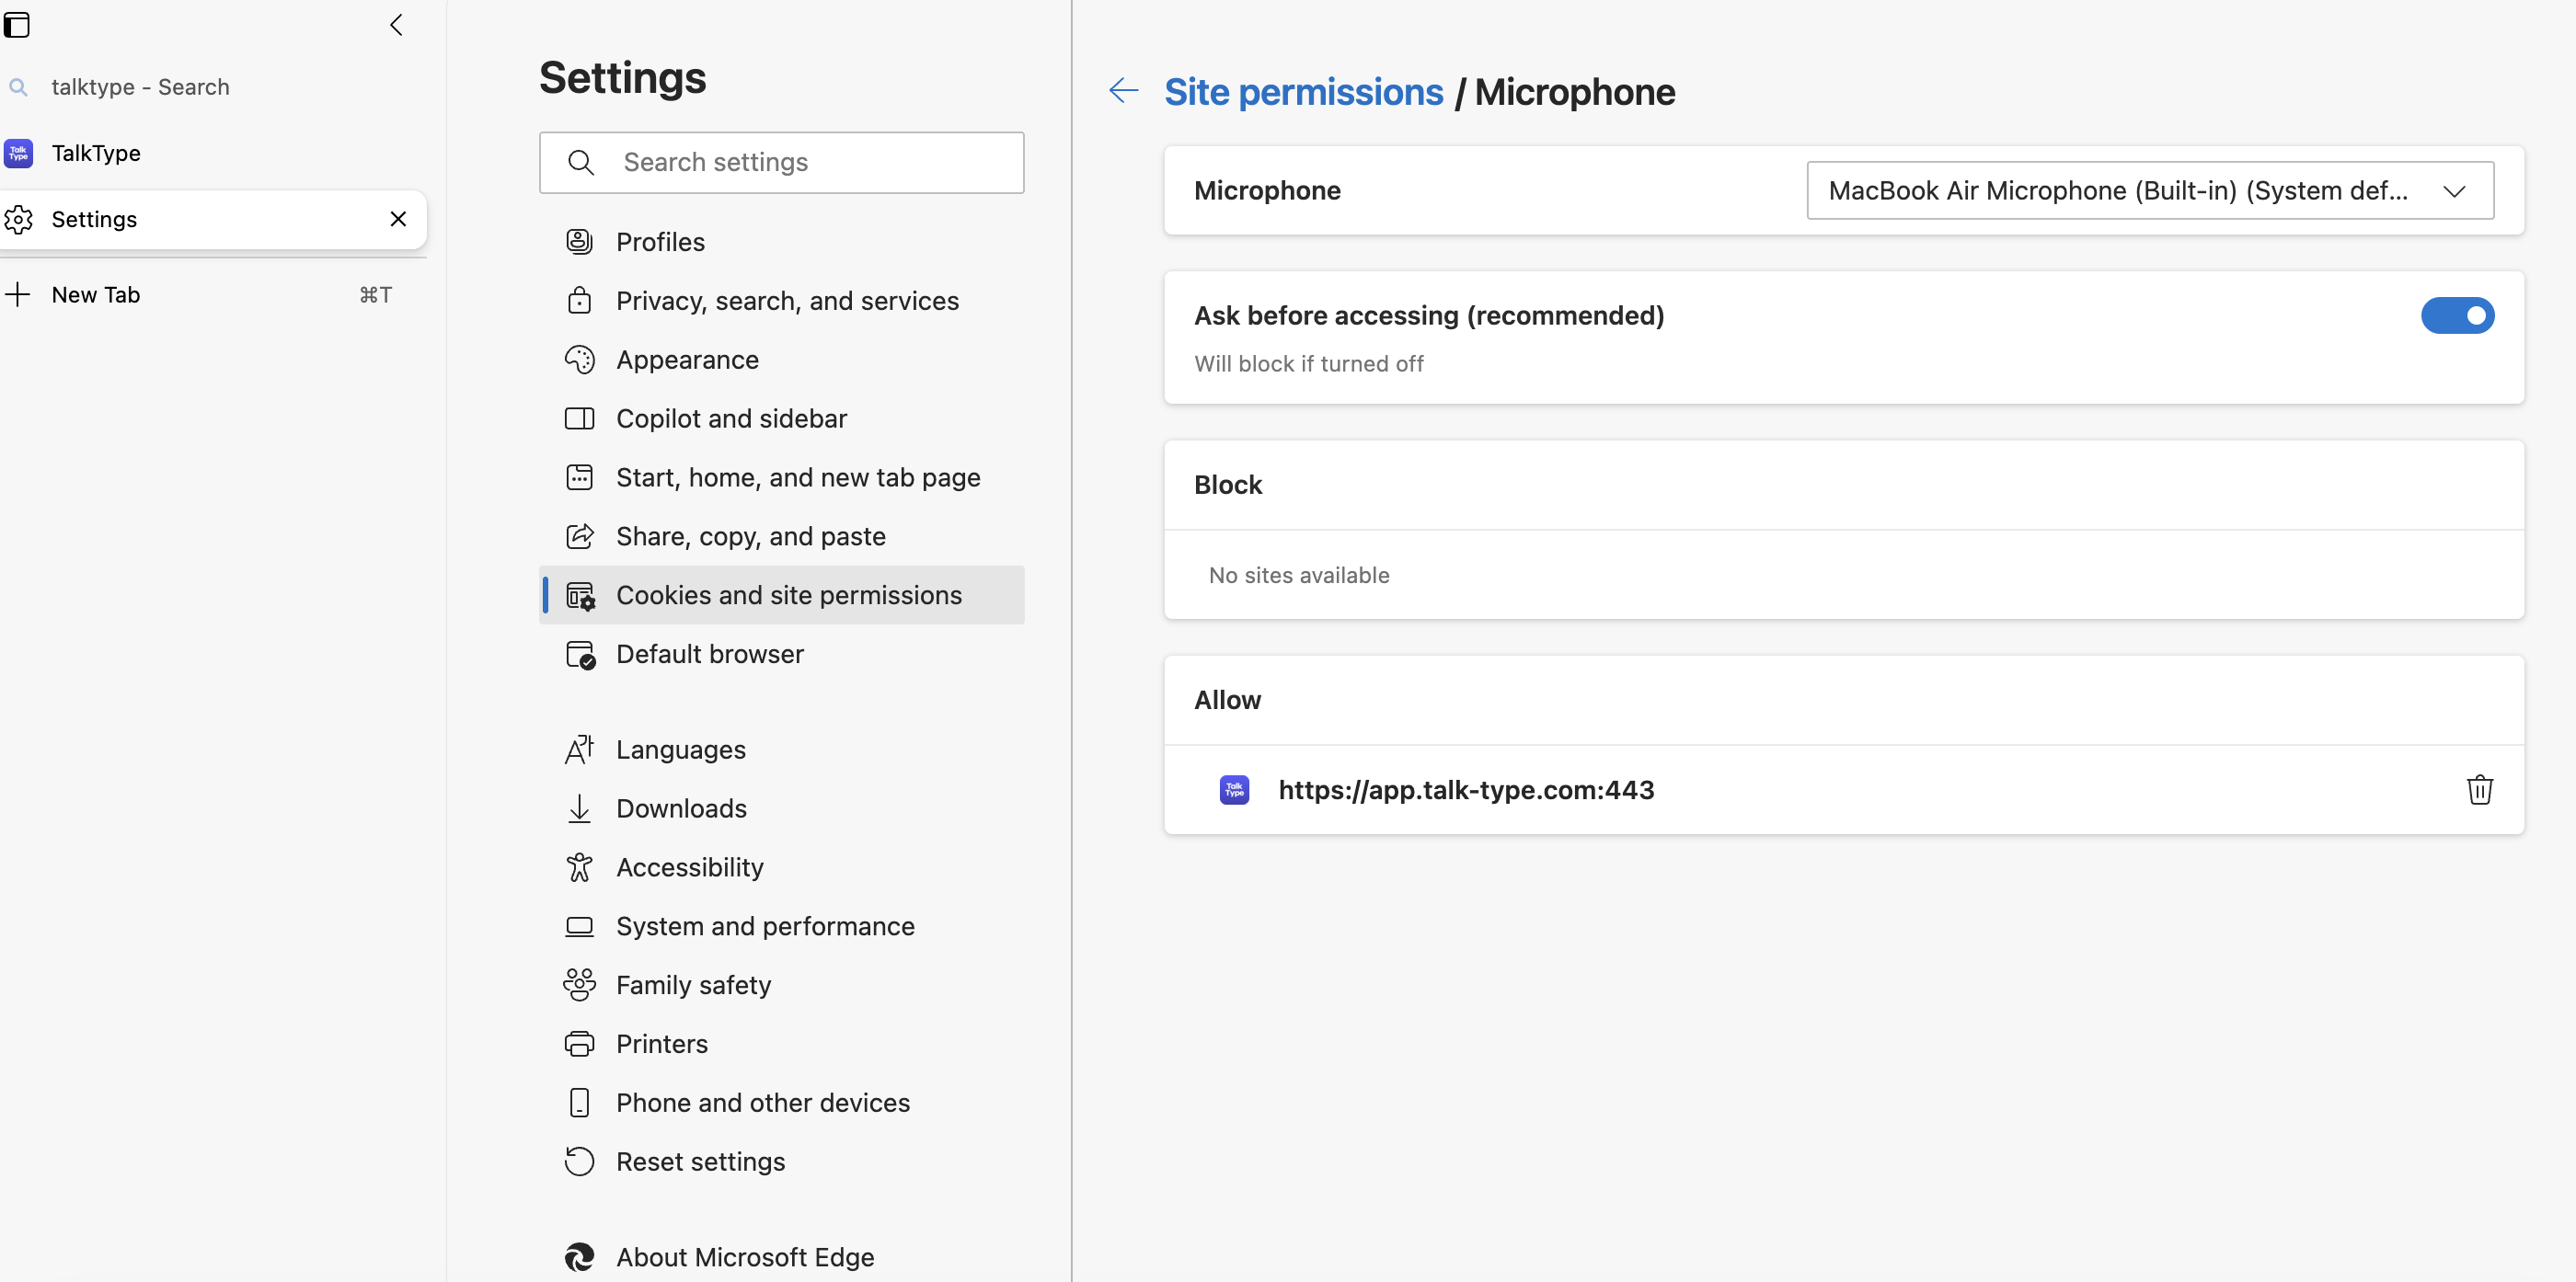The width and height of the screenshot is (2576, 1282).
Task: Open Start, home, and new tab page
Action: 782,477
